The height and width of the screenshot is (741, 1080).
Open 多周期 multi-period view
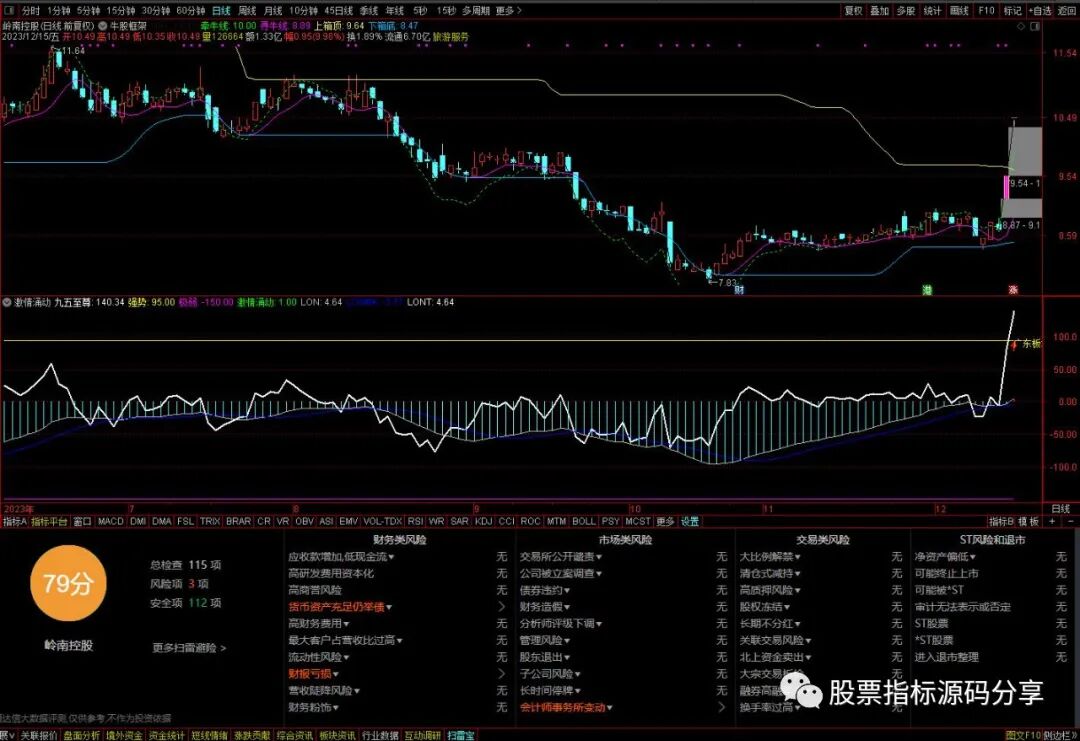[x=476, y=11]
